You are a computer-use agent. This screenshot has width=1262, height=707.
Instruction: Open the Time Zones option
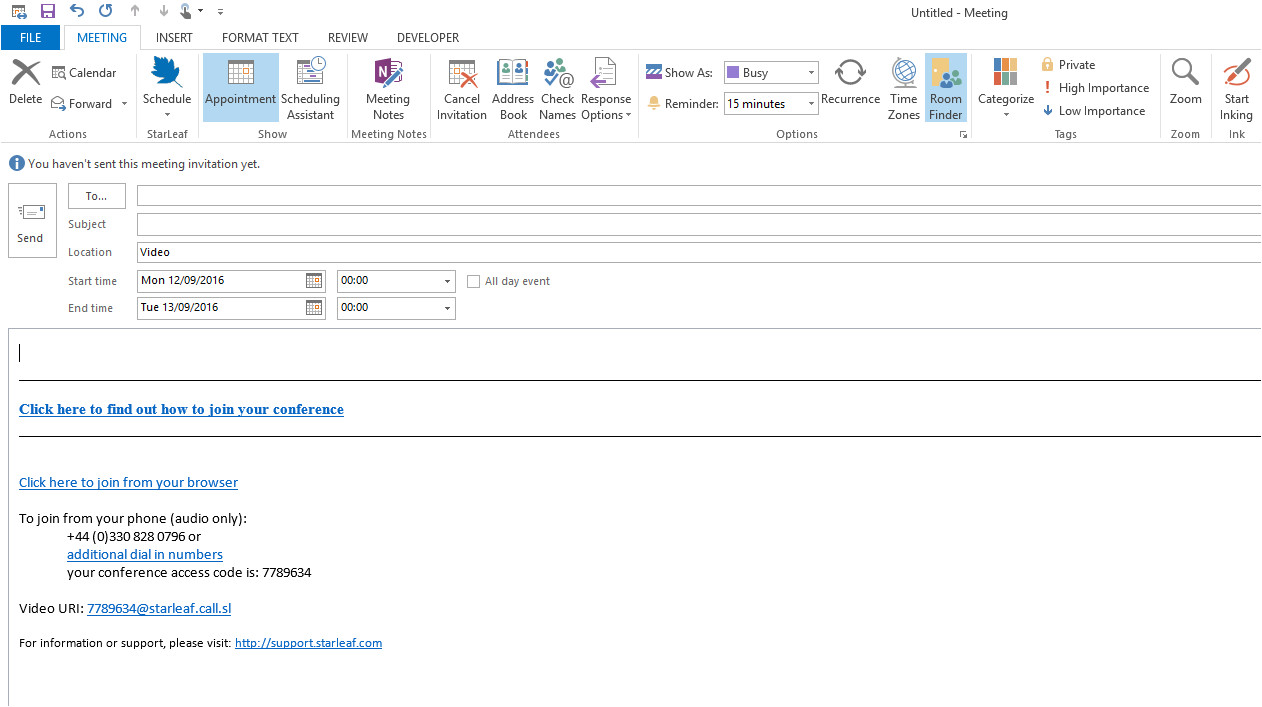903,88
